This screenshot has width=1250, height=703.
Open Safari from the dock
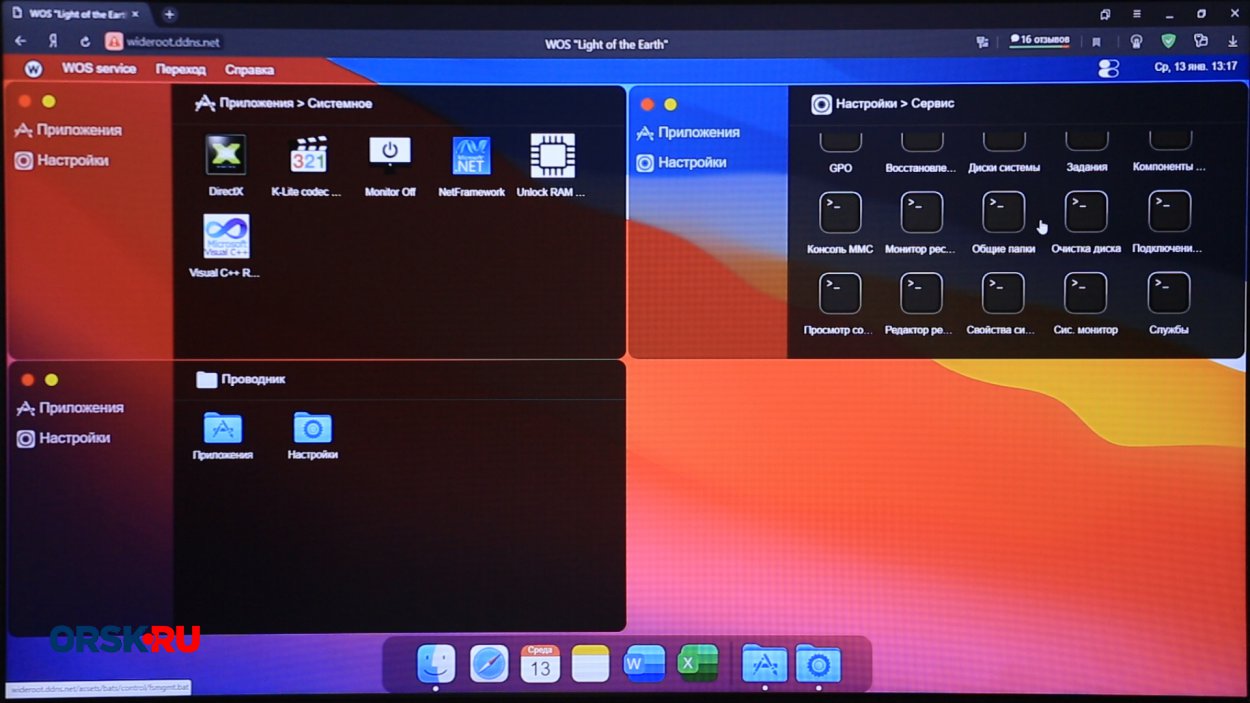click(x=489, y=663)
